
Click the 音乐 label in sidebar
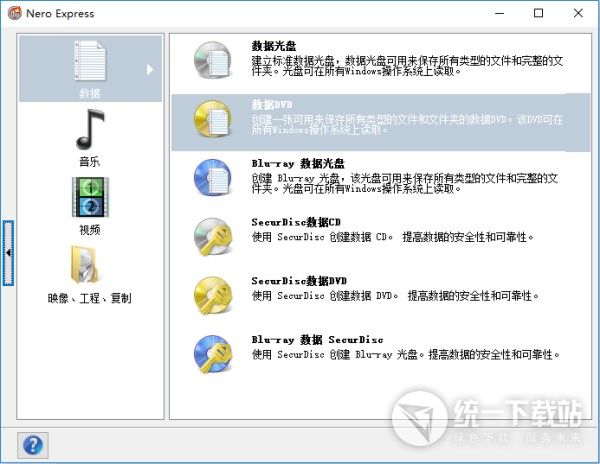point(89,162)
